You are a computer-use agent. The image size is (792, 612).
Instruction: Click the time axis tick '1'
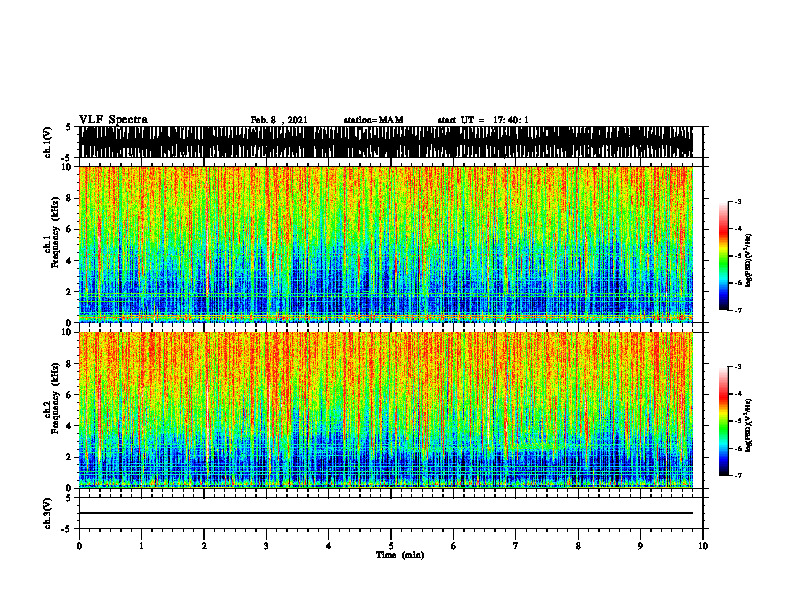coord(141,546)
